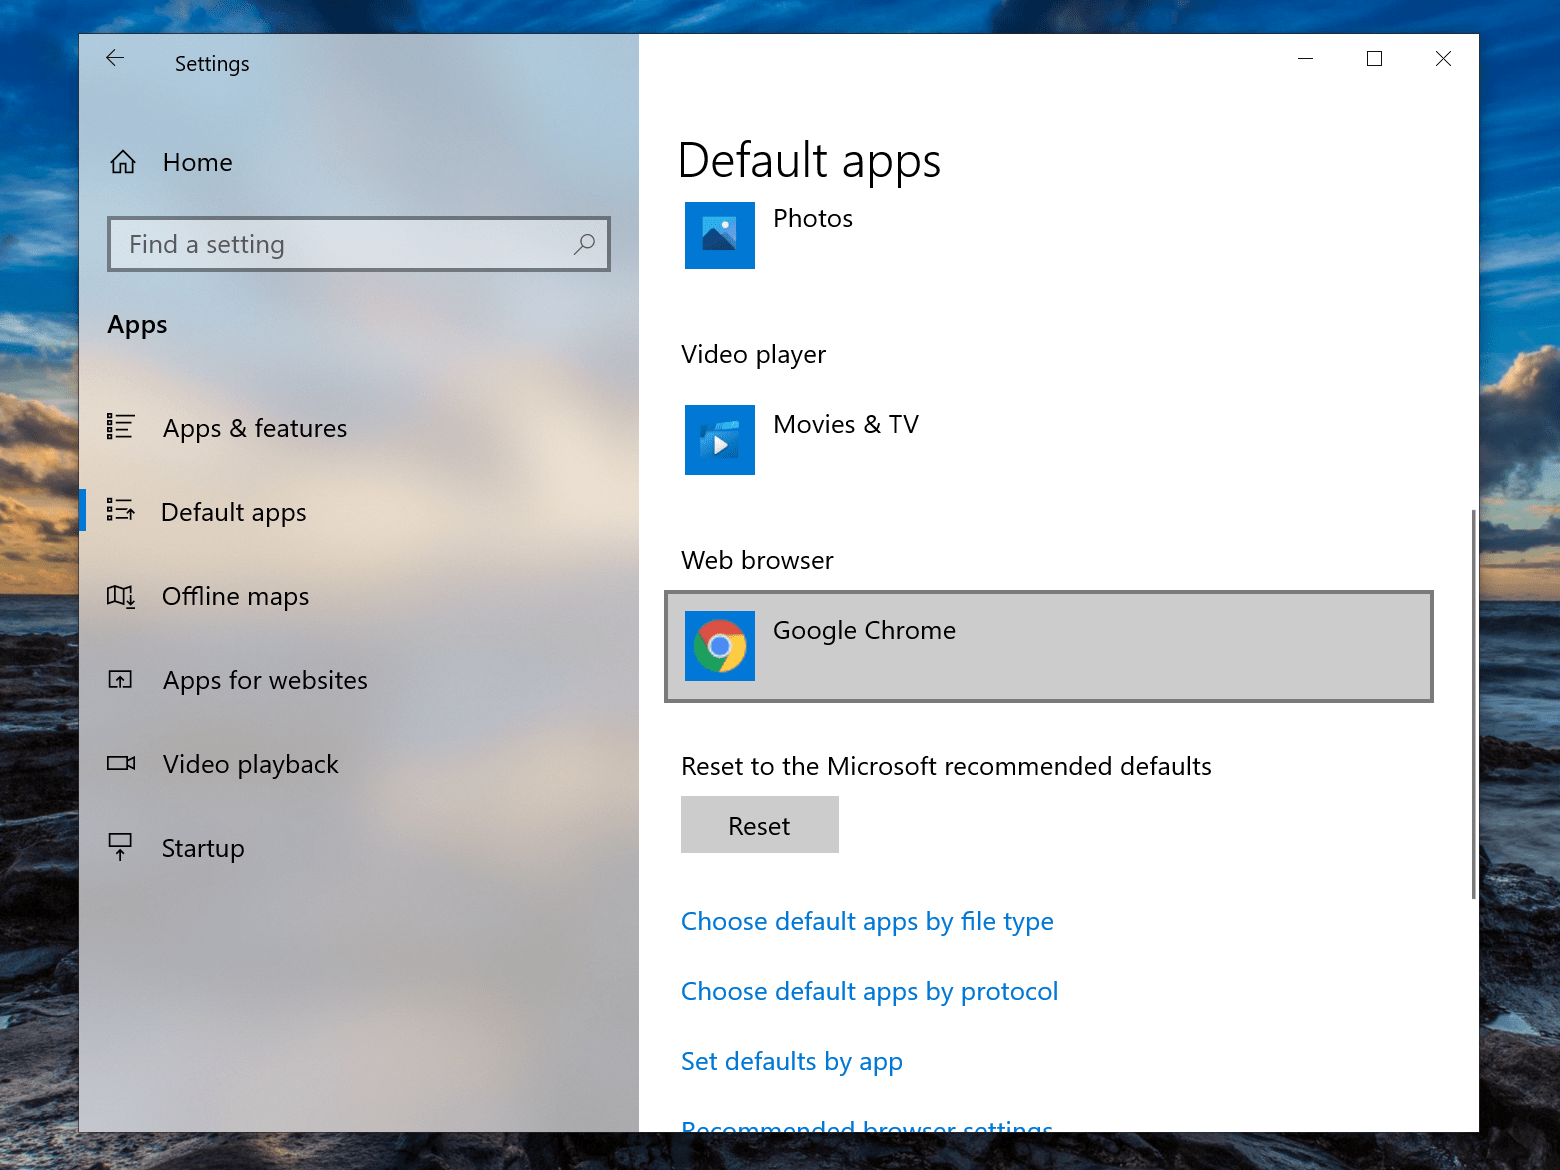Viewport: 1560px width, 1170px height.
Task: Close the Settings window
Action: pyautogui.click(x=1443, y=59)
